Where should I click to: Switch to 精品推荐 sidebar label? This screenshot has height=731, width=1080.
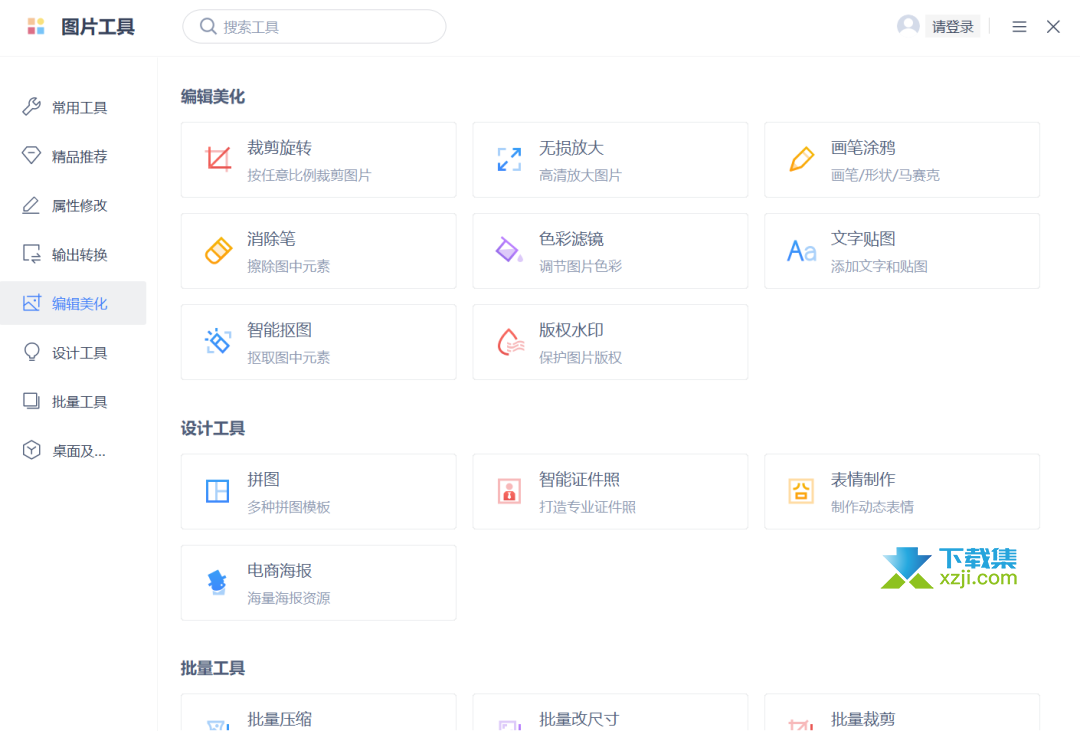pos(80,156)
